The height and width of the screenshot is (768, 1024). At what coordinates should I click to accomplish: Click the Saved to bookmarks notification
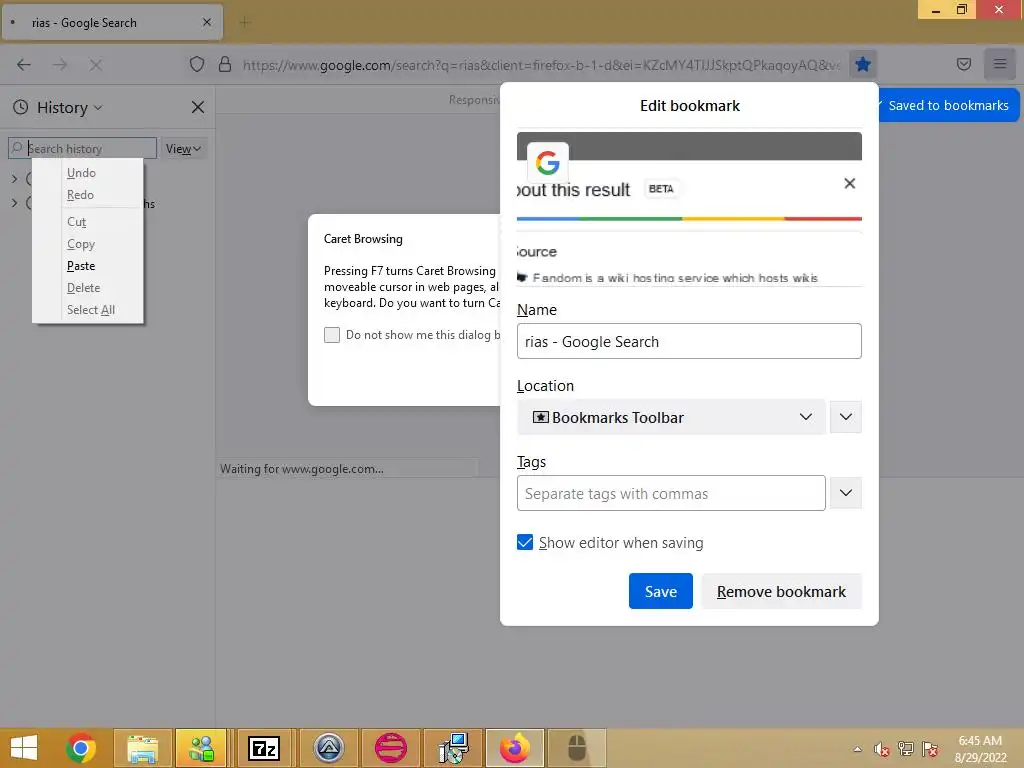(x=948, y=105)
